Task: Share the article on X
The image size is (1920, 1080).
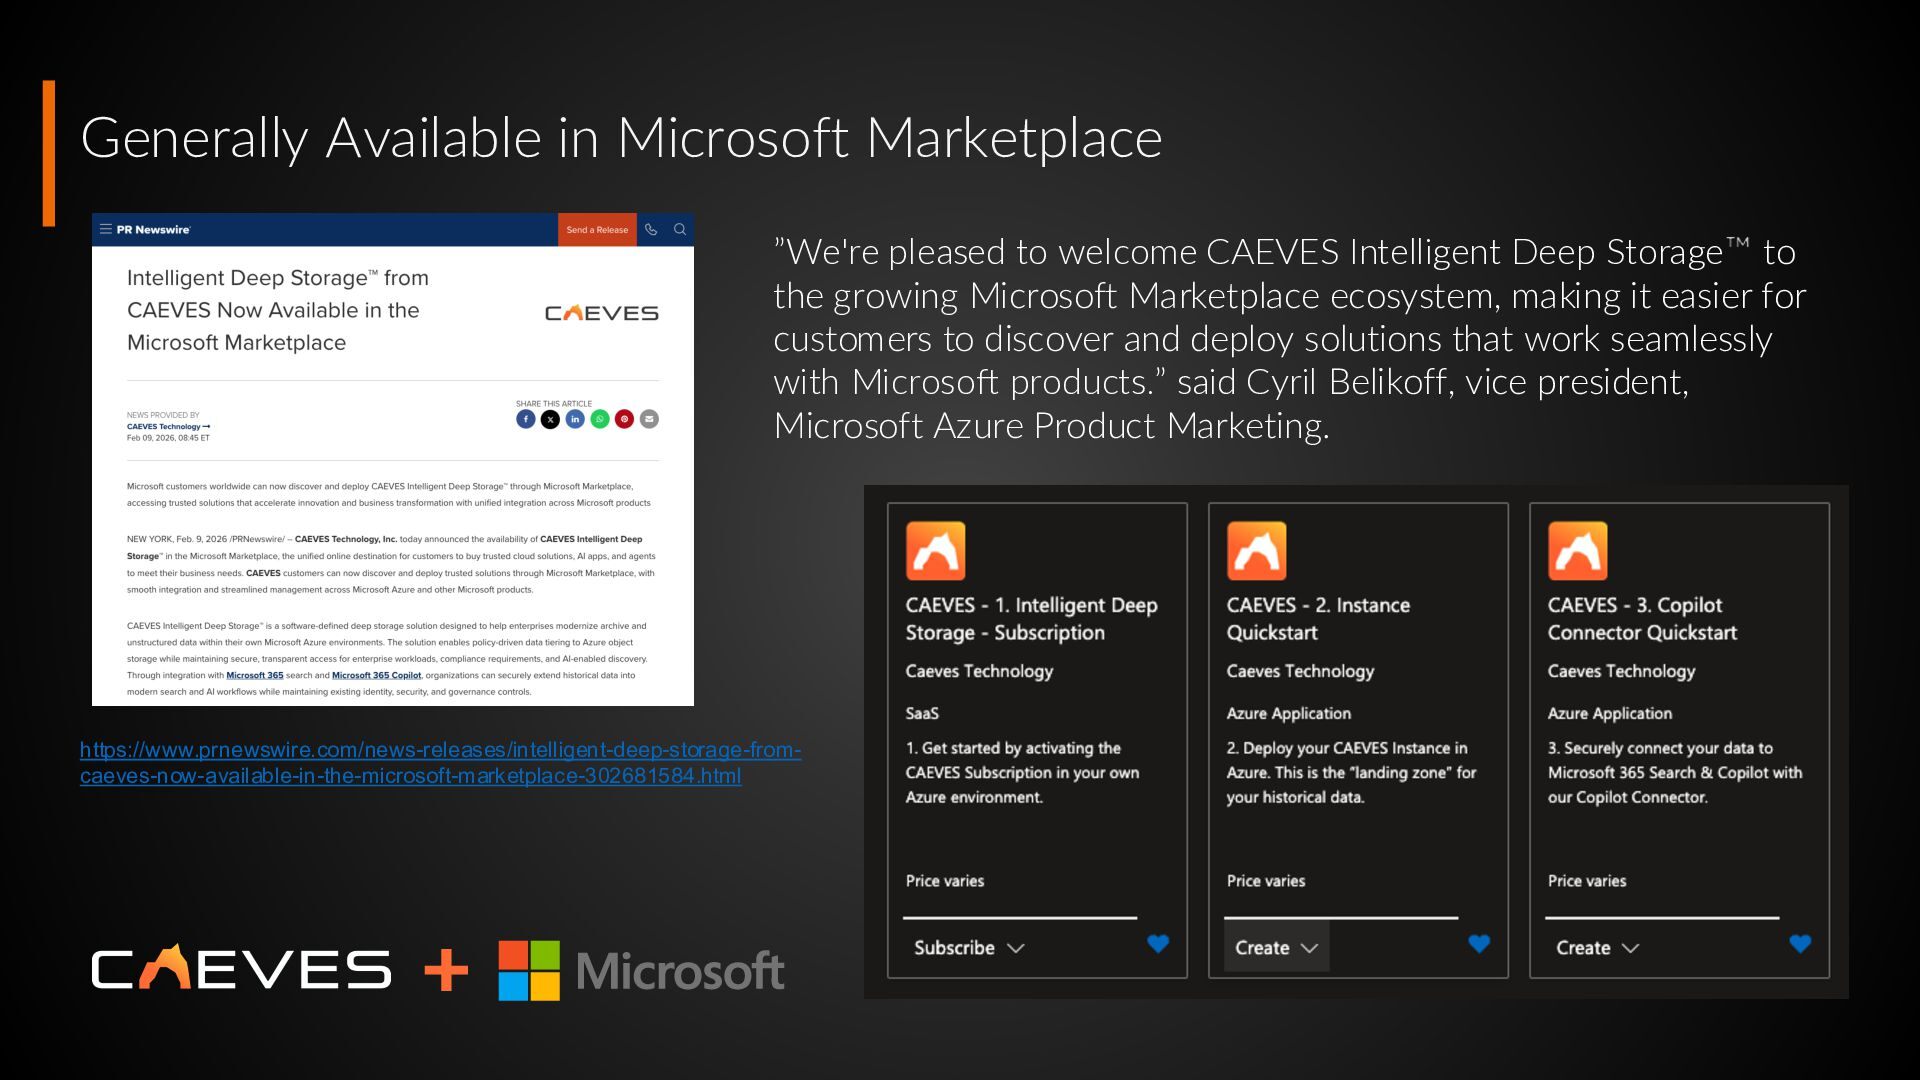Action: point(550,419)
